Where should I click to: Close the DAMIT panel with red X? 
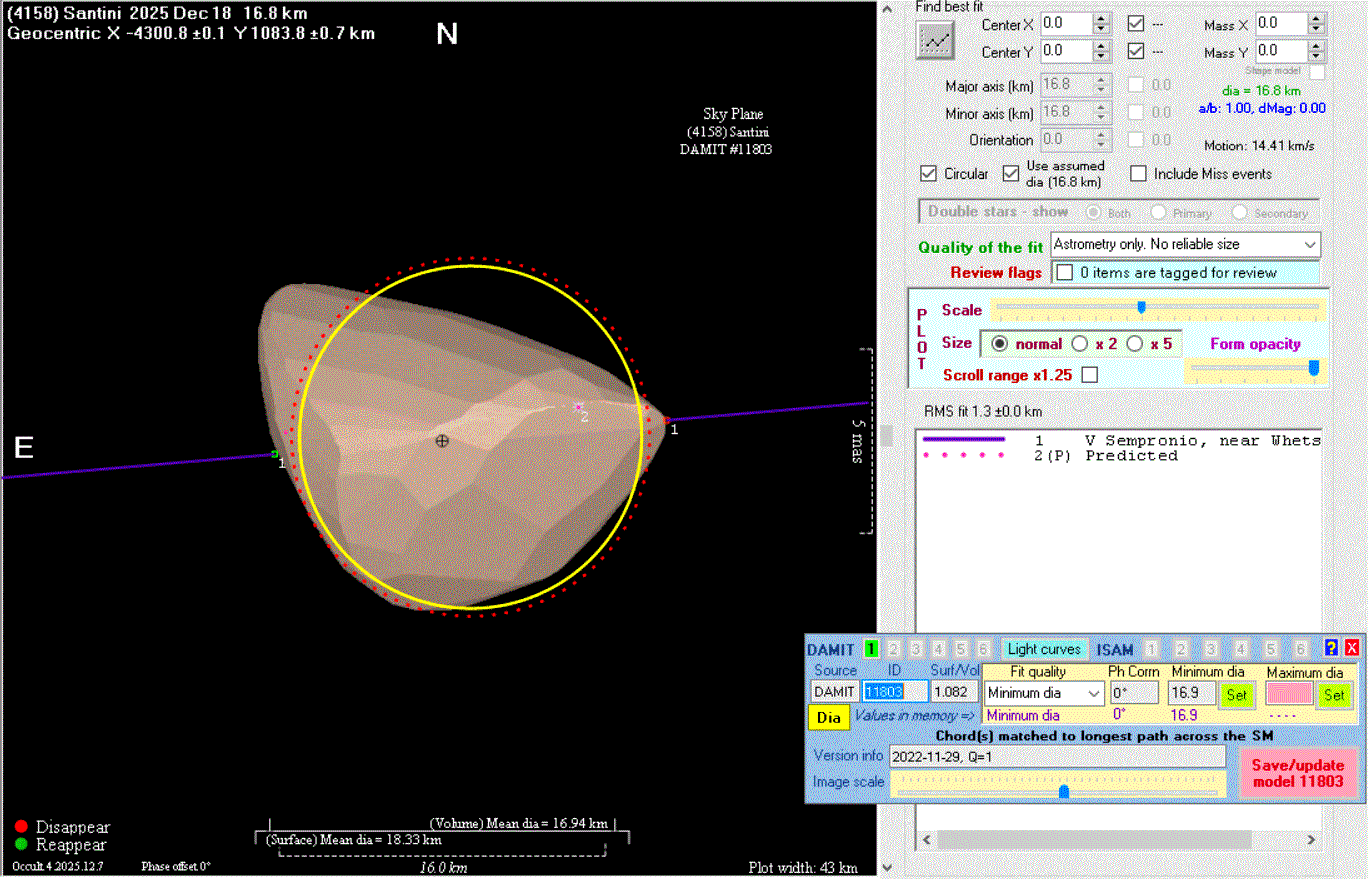click(1351, 648)
